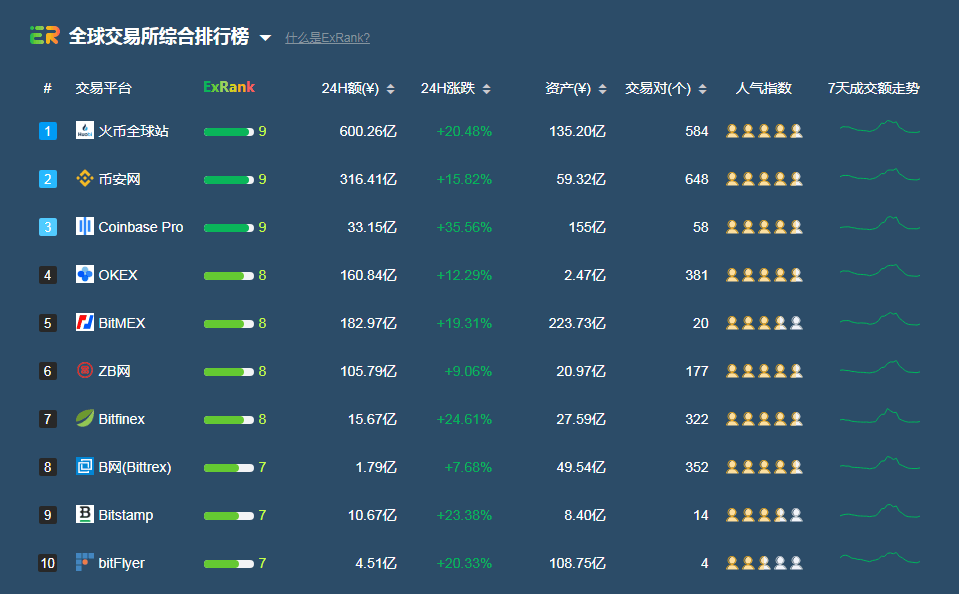Click the Huobi Global exchange logo

(85, 131)
